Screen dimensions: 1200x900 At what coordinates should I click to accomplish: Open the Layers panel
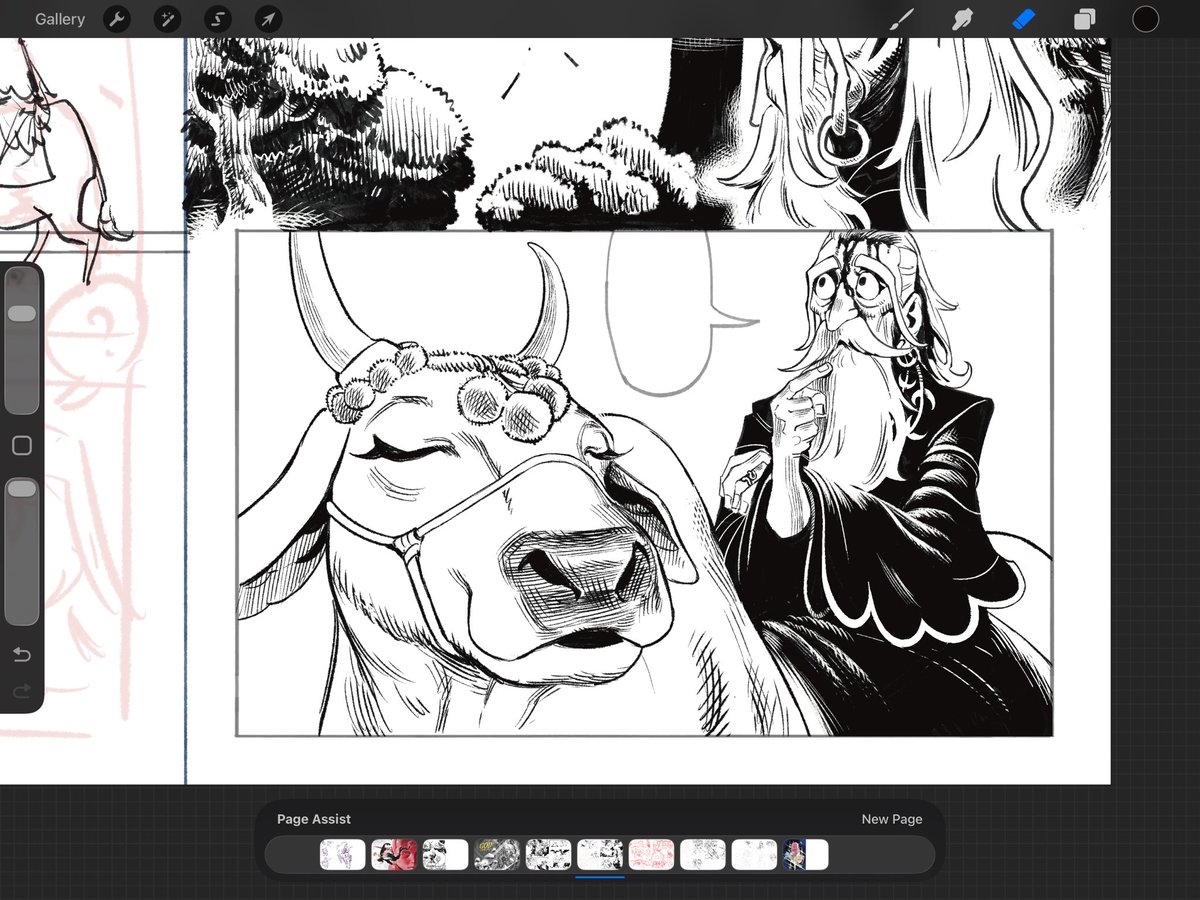click(1084, 19)
